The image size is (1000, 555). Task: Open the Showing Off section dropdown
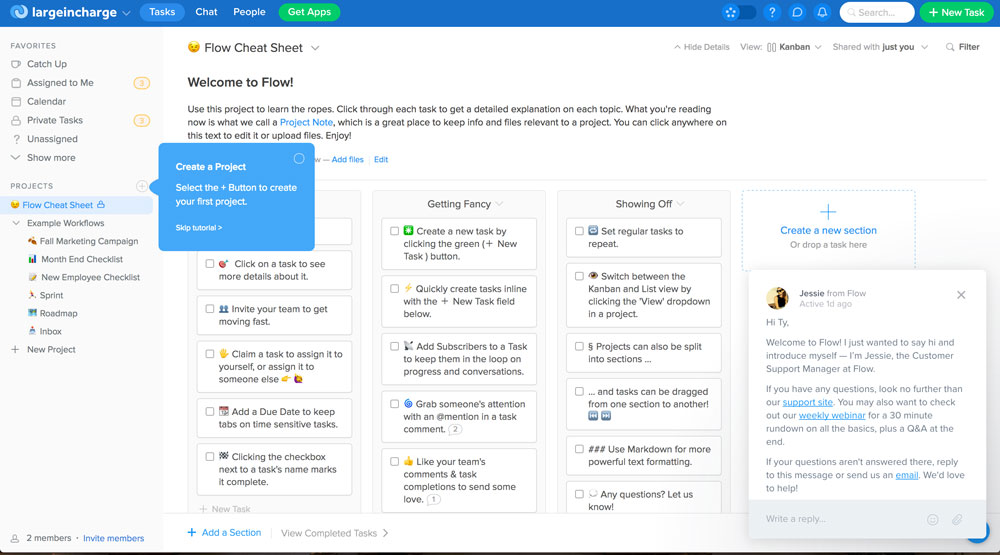680,204
